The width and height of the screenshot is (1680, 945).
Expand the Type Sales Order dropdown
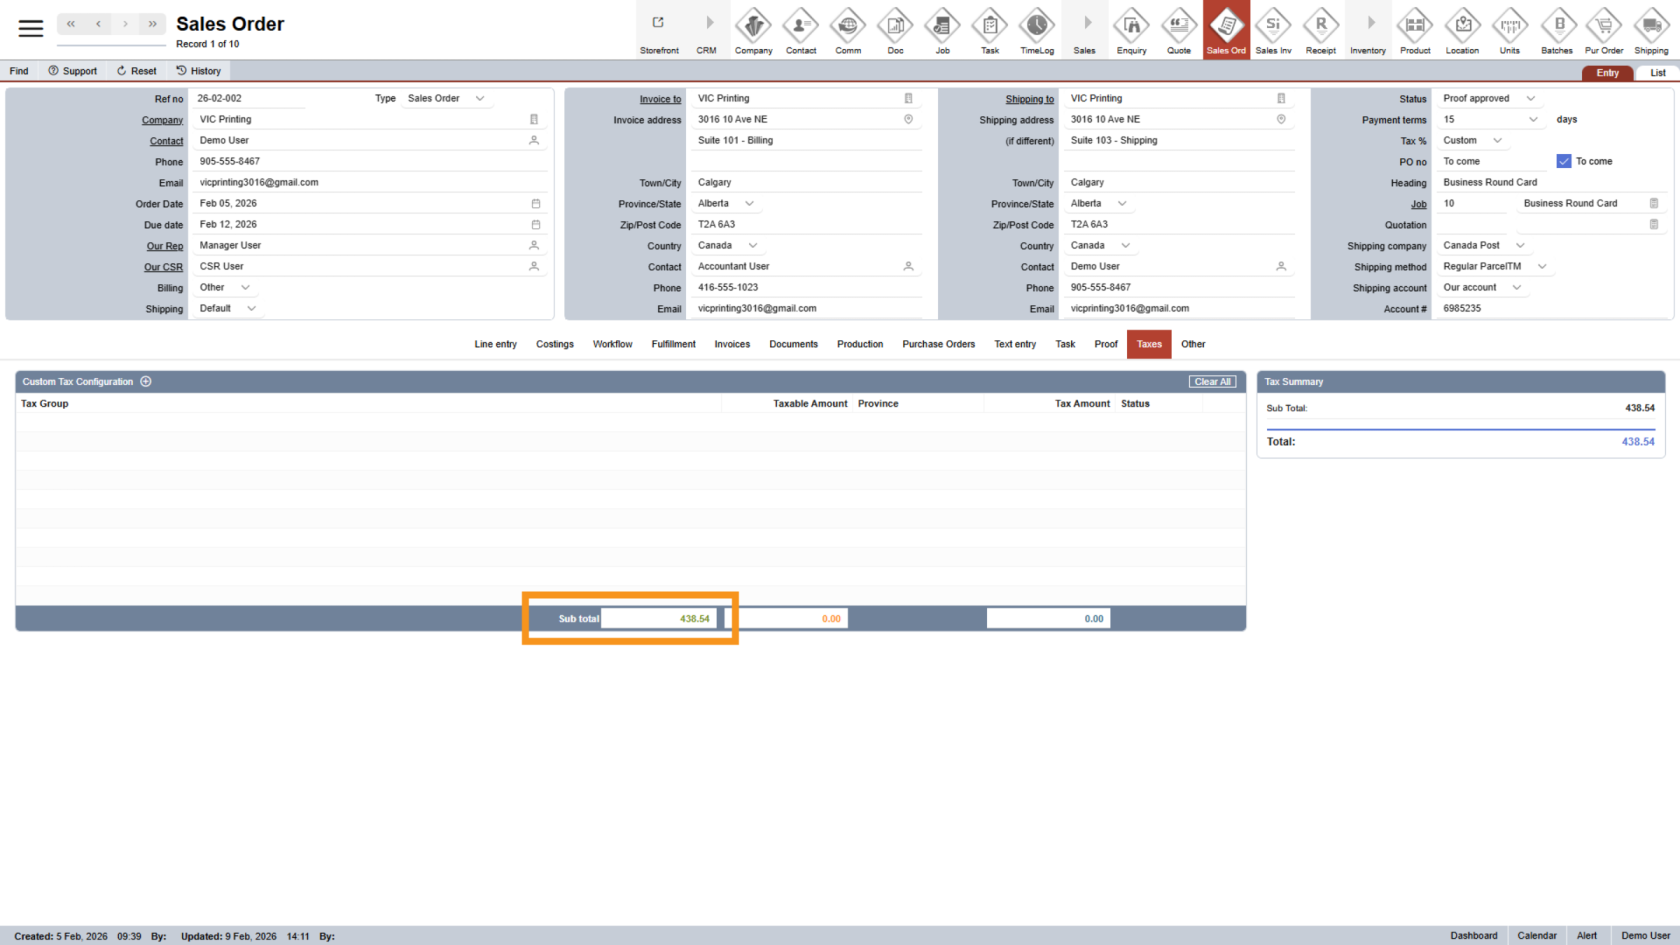[x=480, y=99]
